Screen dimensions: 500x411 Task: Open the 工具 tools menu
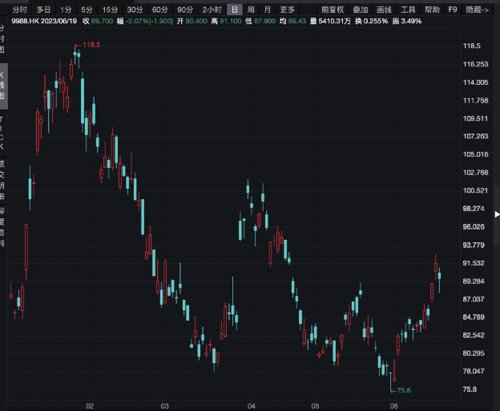(x=408, y=10)
